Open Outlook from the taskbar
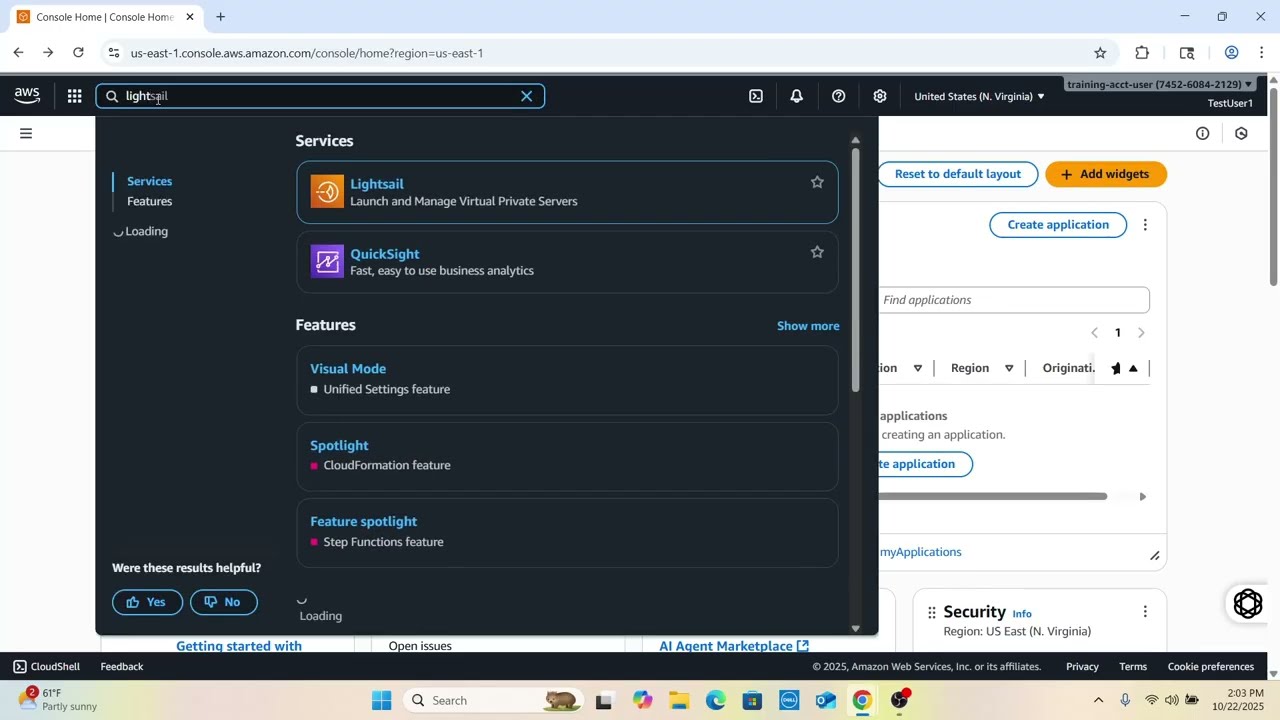 pos(826,700)
